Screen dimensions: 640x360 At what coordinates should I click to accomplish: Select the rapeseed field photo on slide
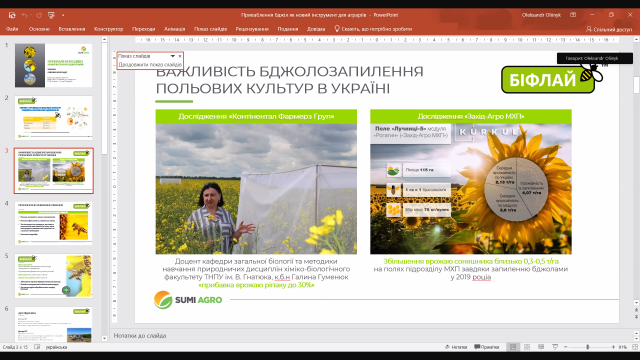tap(256, 189)
